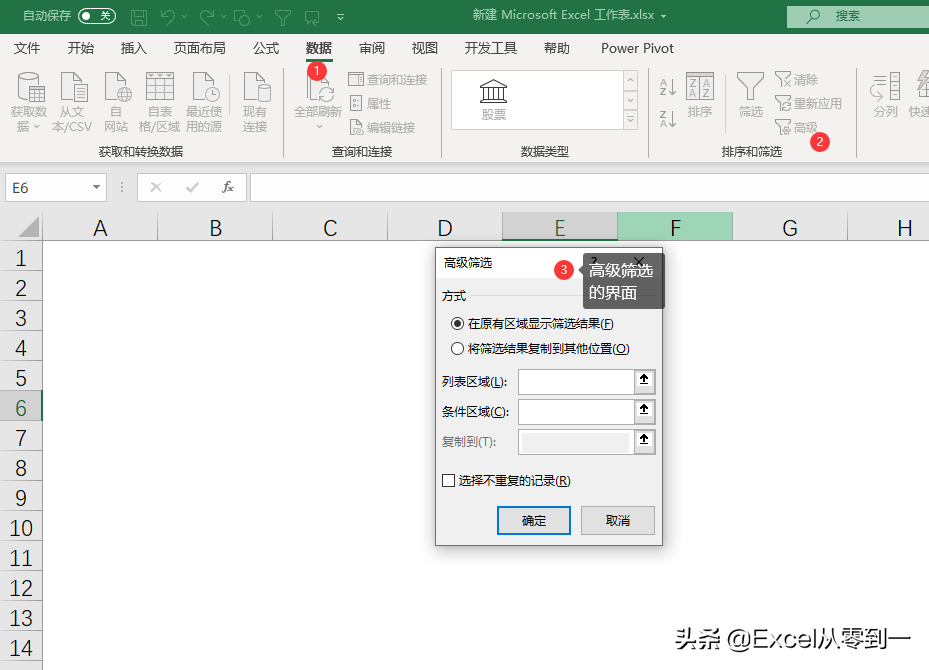Click the 筛选 (Filter) funnel icon
This screenshot has height=670, width=929.
(x=750, y=89)
